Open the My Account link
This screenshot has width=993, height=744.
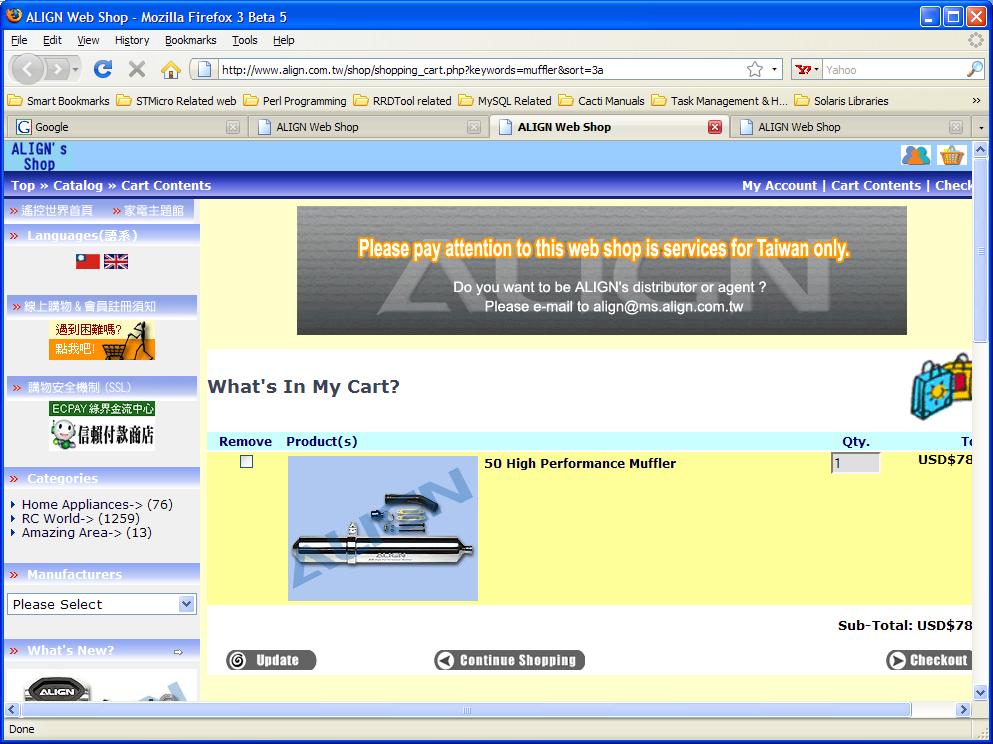780,186
